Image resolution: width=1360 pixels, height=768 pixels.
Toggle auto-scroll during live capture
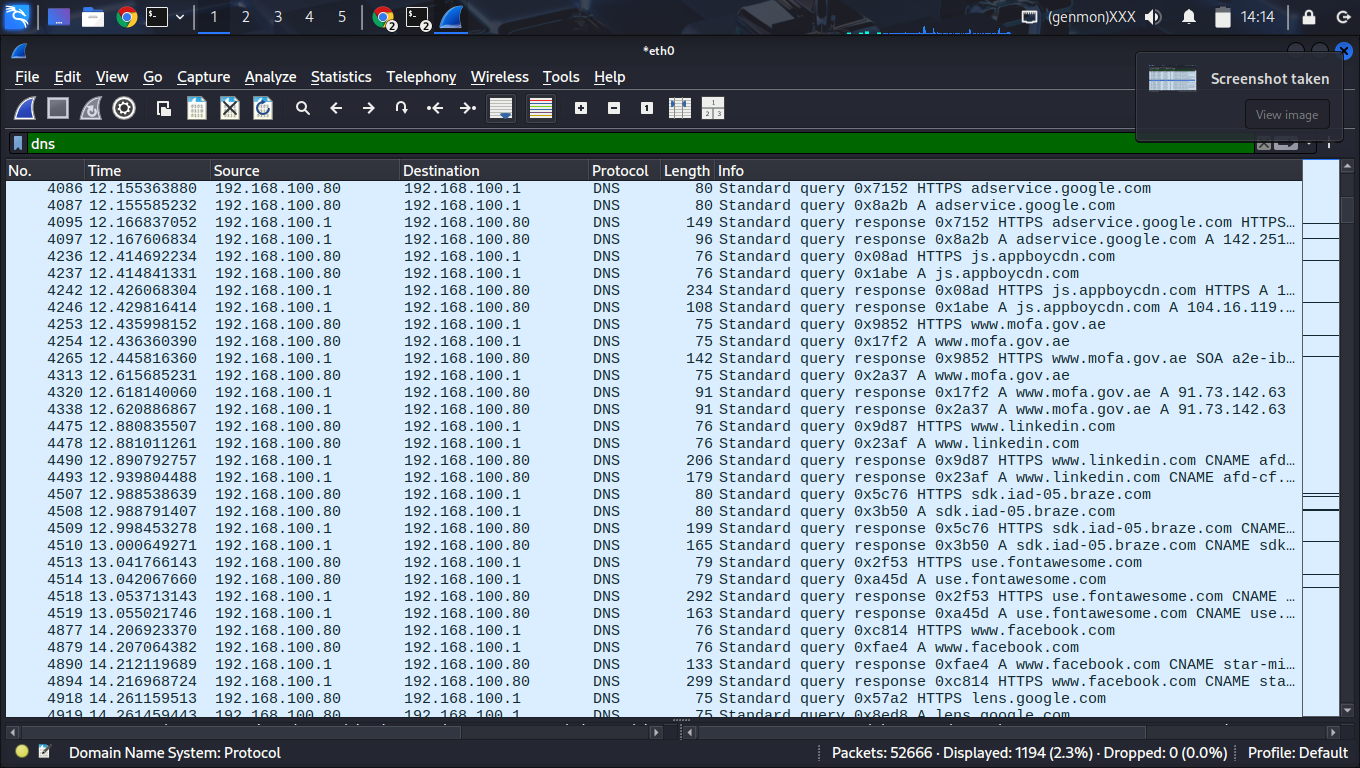tap(501, 108)
